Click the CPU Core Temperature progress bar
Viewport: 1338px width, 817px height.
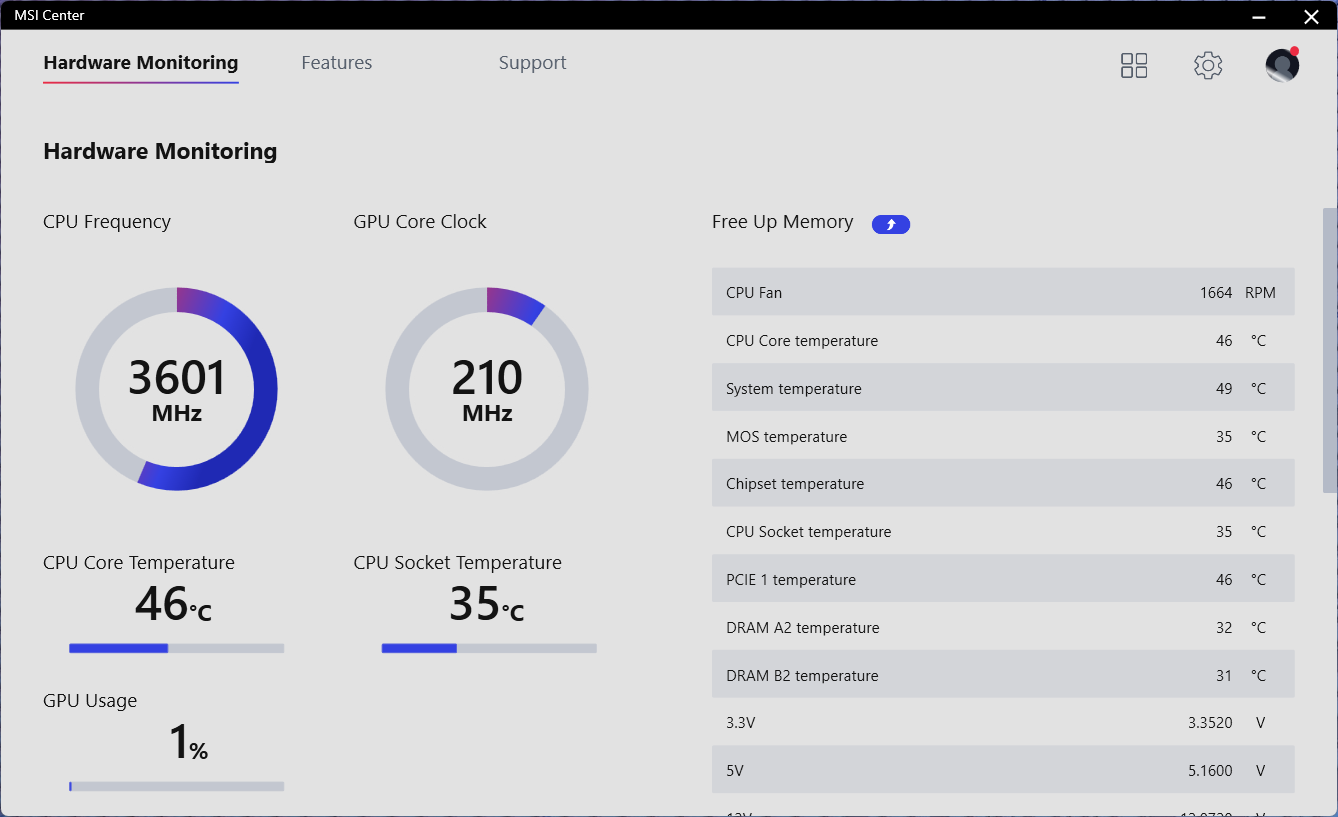coord(176,648)
